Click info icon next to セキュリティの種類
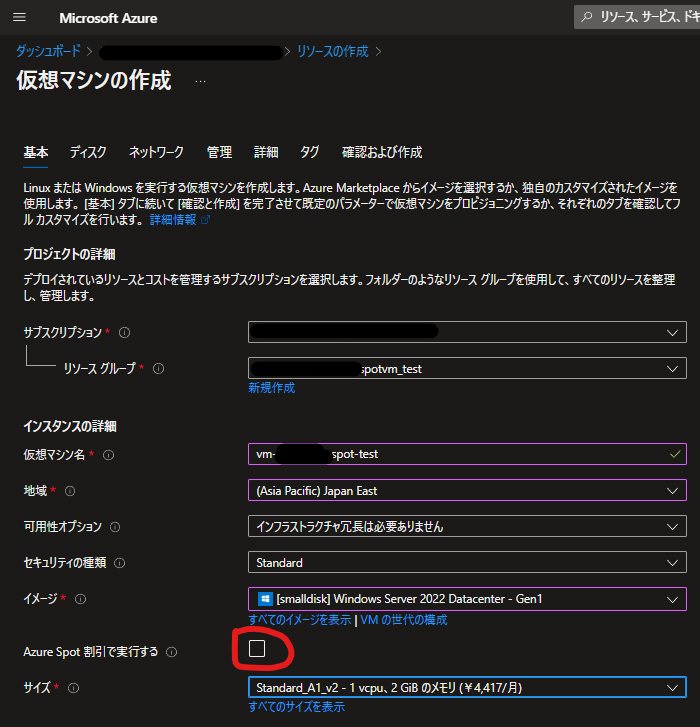700x727 pixels. [120, 563]
